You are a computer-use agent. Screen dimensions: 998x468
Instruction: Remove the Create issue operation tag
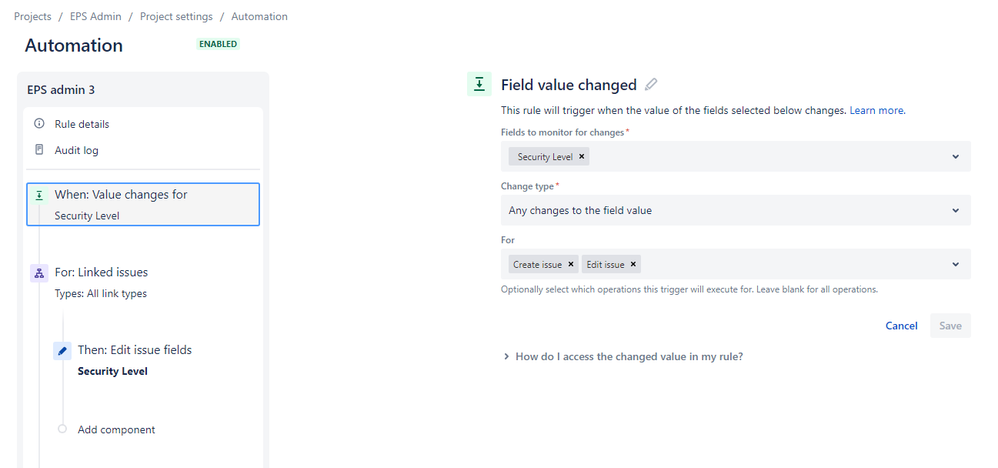click(571, 264)
